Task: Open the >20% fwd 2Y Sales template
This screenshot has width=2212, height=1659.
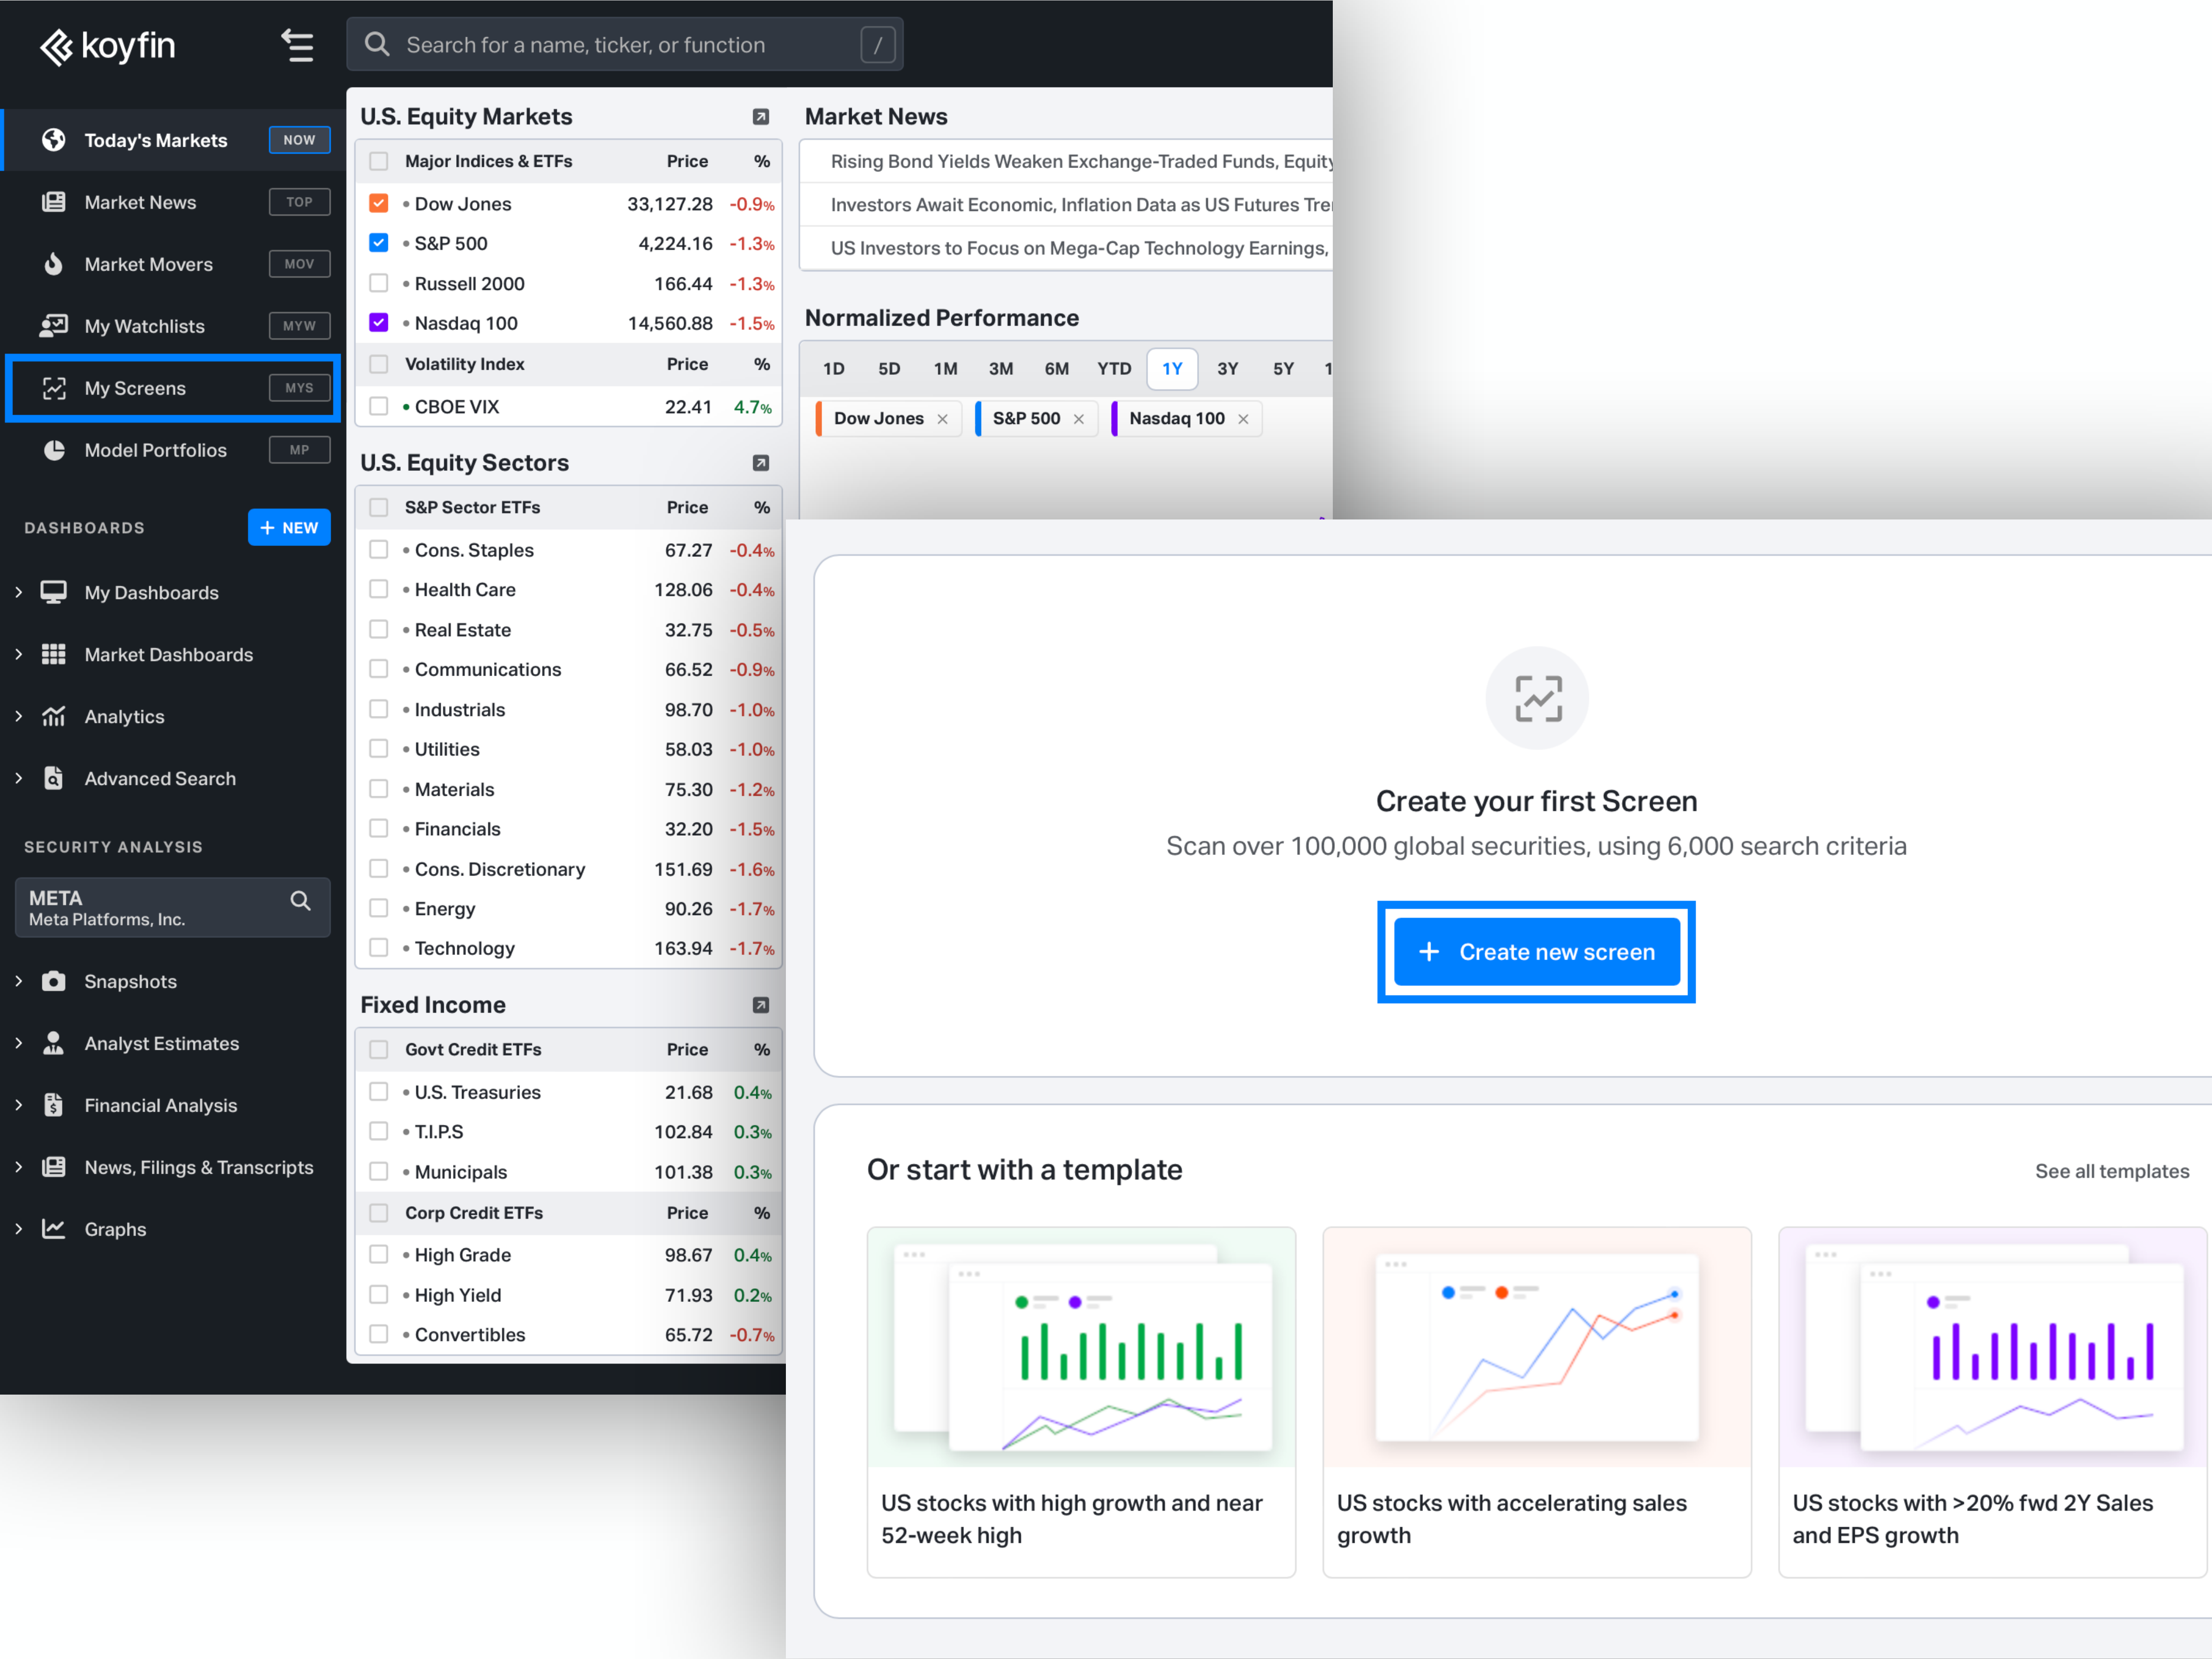Action: coord(1993,1402)
